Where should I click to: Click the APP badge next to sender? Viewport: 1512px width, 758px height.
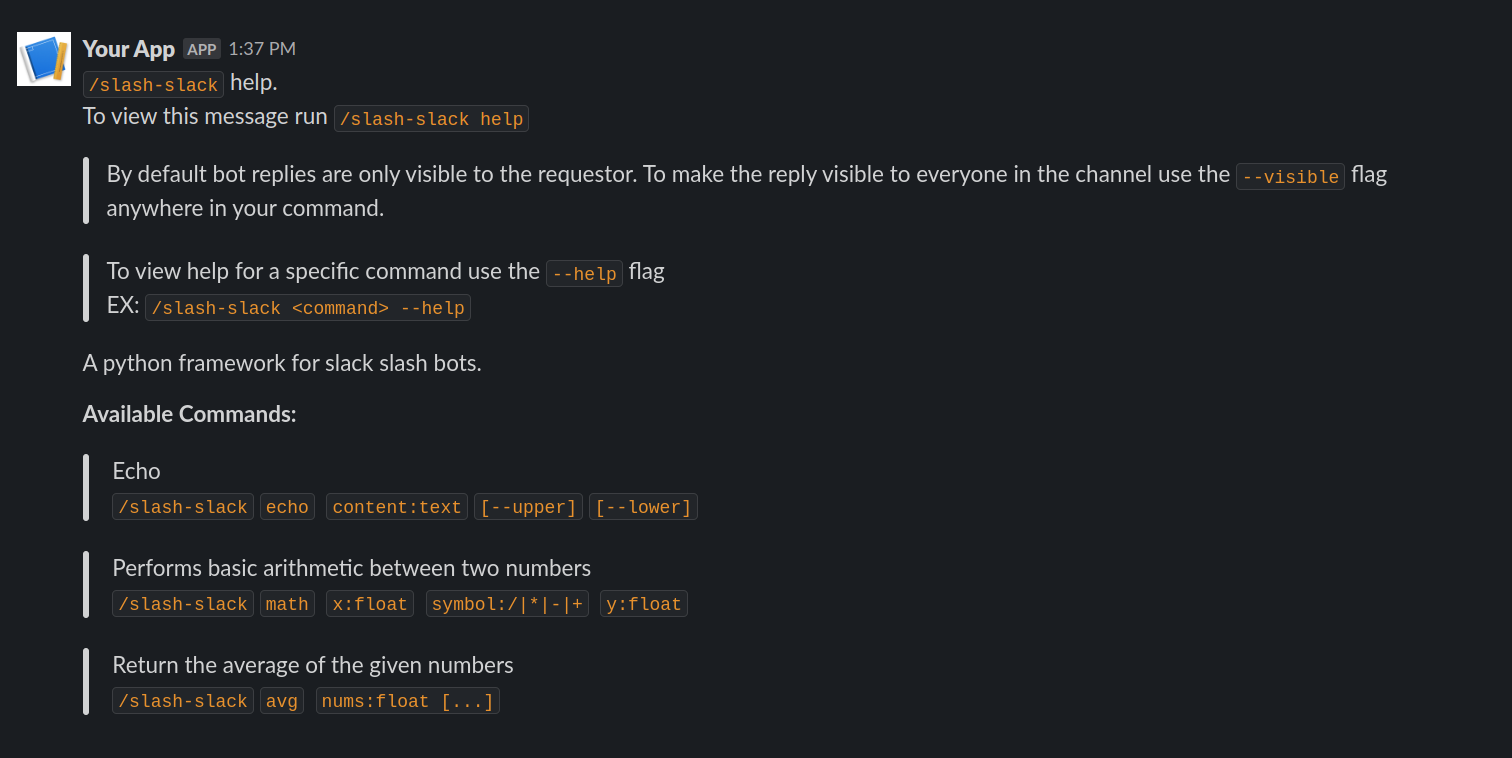(x=202, y=49)
